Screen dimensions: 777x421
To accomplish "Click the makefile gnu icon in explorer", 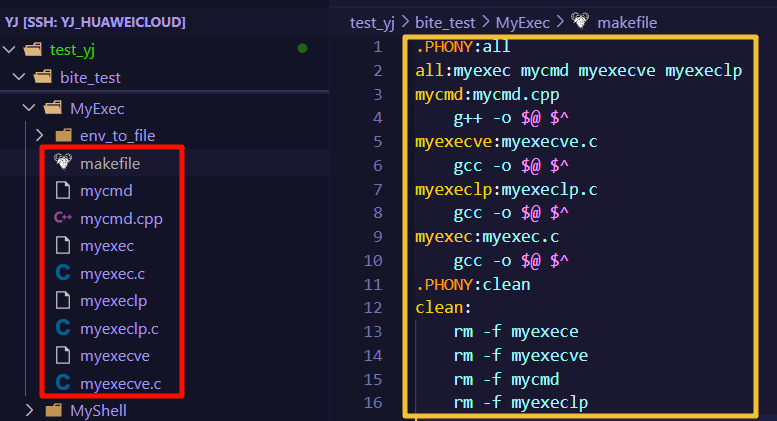I will 63,161.
